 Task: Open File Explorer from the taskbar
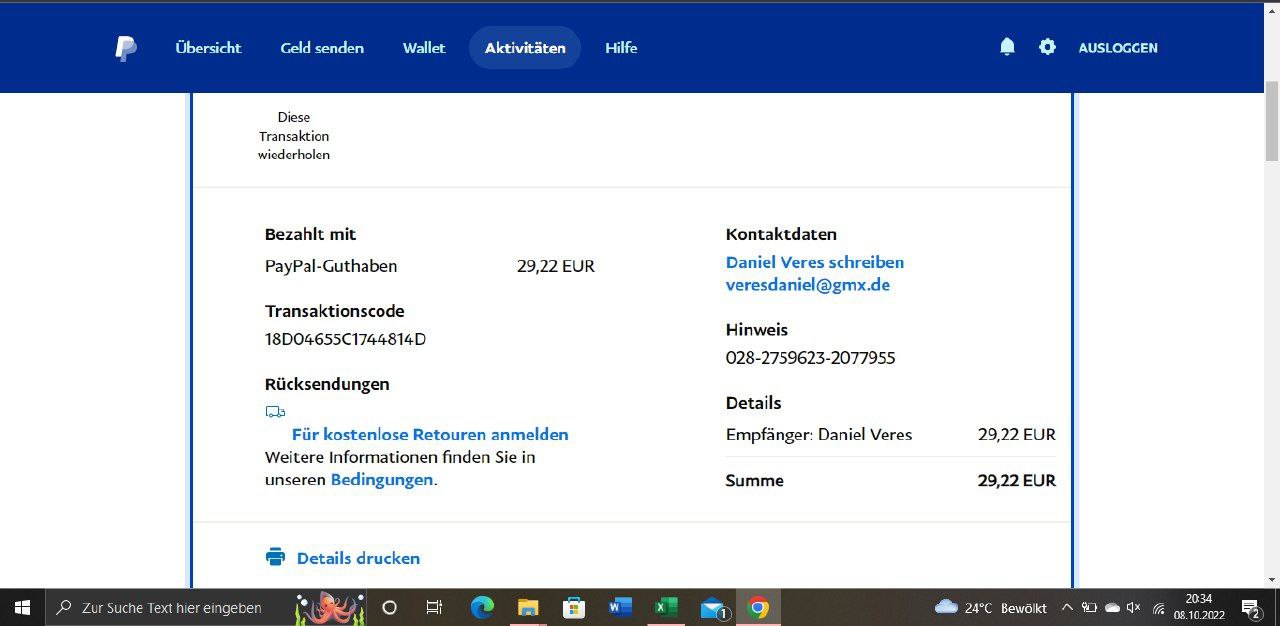[528, 607]
